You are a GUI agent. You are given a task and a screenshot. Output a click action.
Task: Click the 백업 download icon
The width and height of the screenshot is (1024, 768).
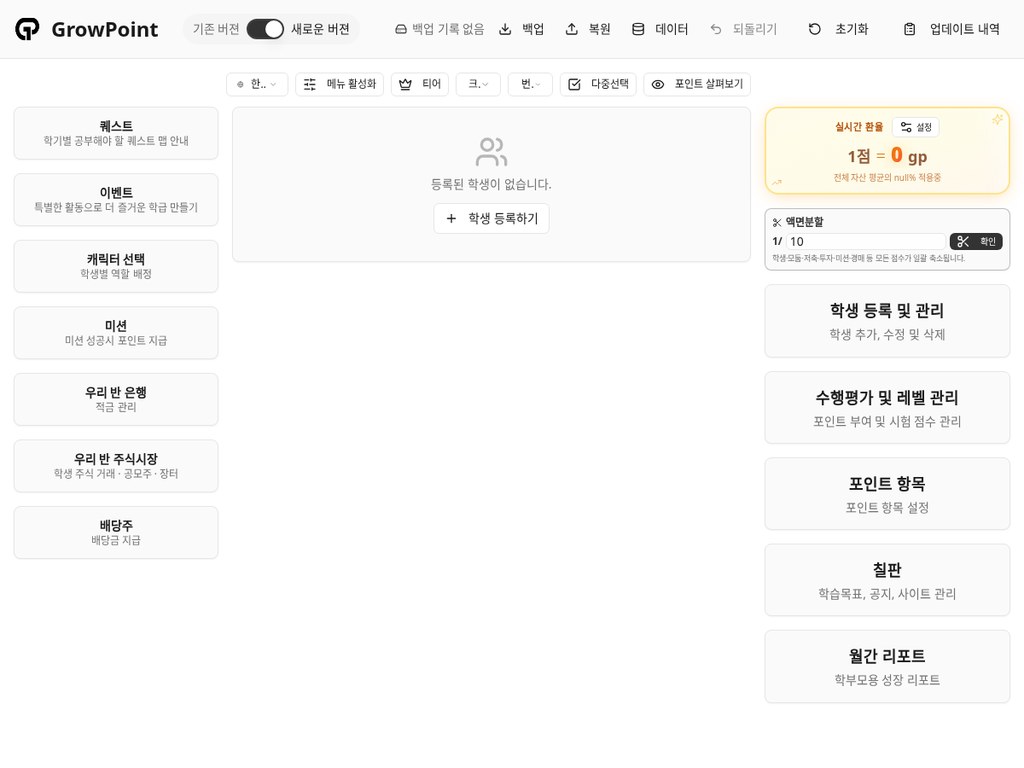(x=505, y=29)
